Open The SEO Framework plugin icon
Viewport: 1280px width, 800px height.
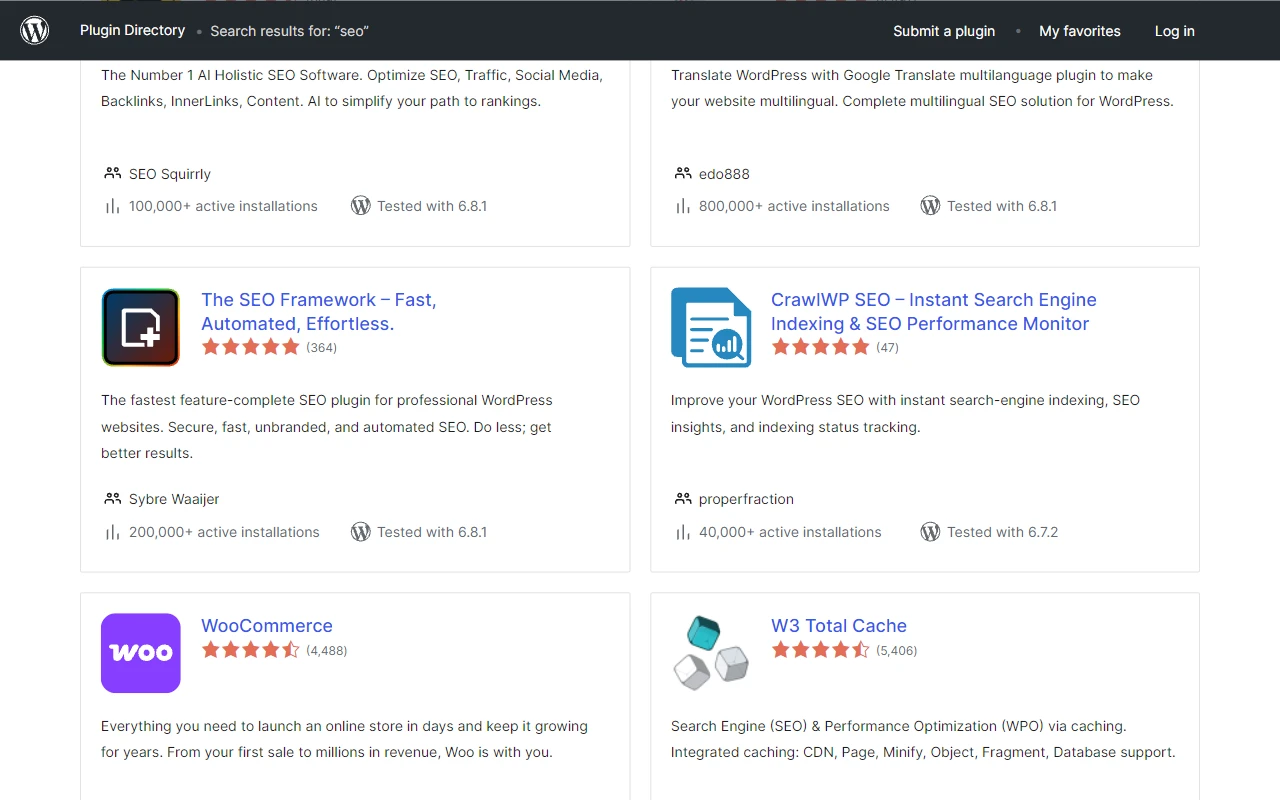point(141,327)
